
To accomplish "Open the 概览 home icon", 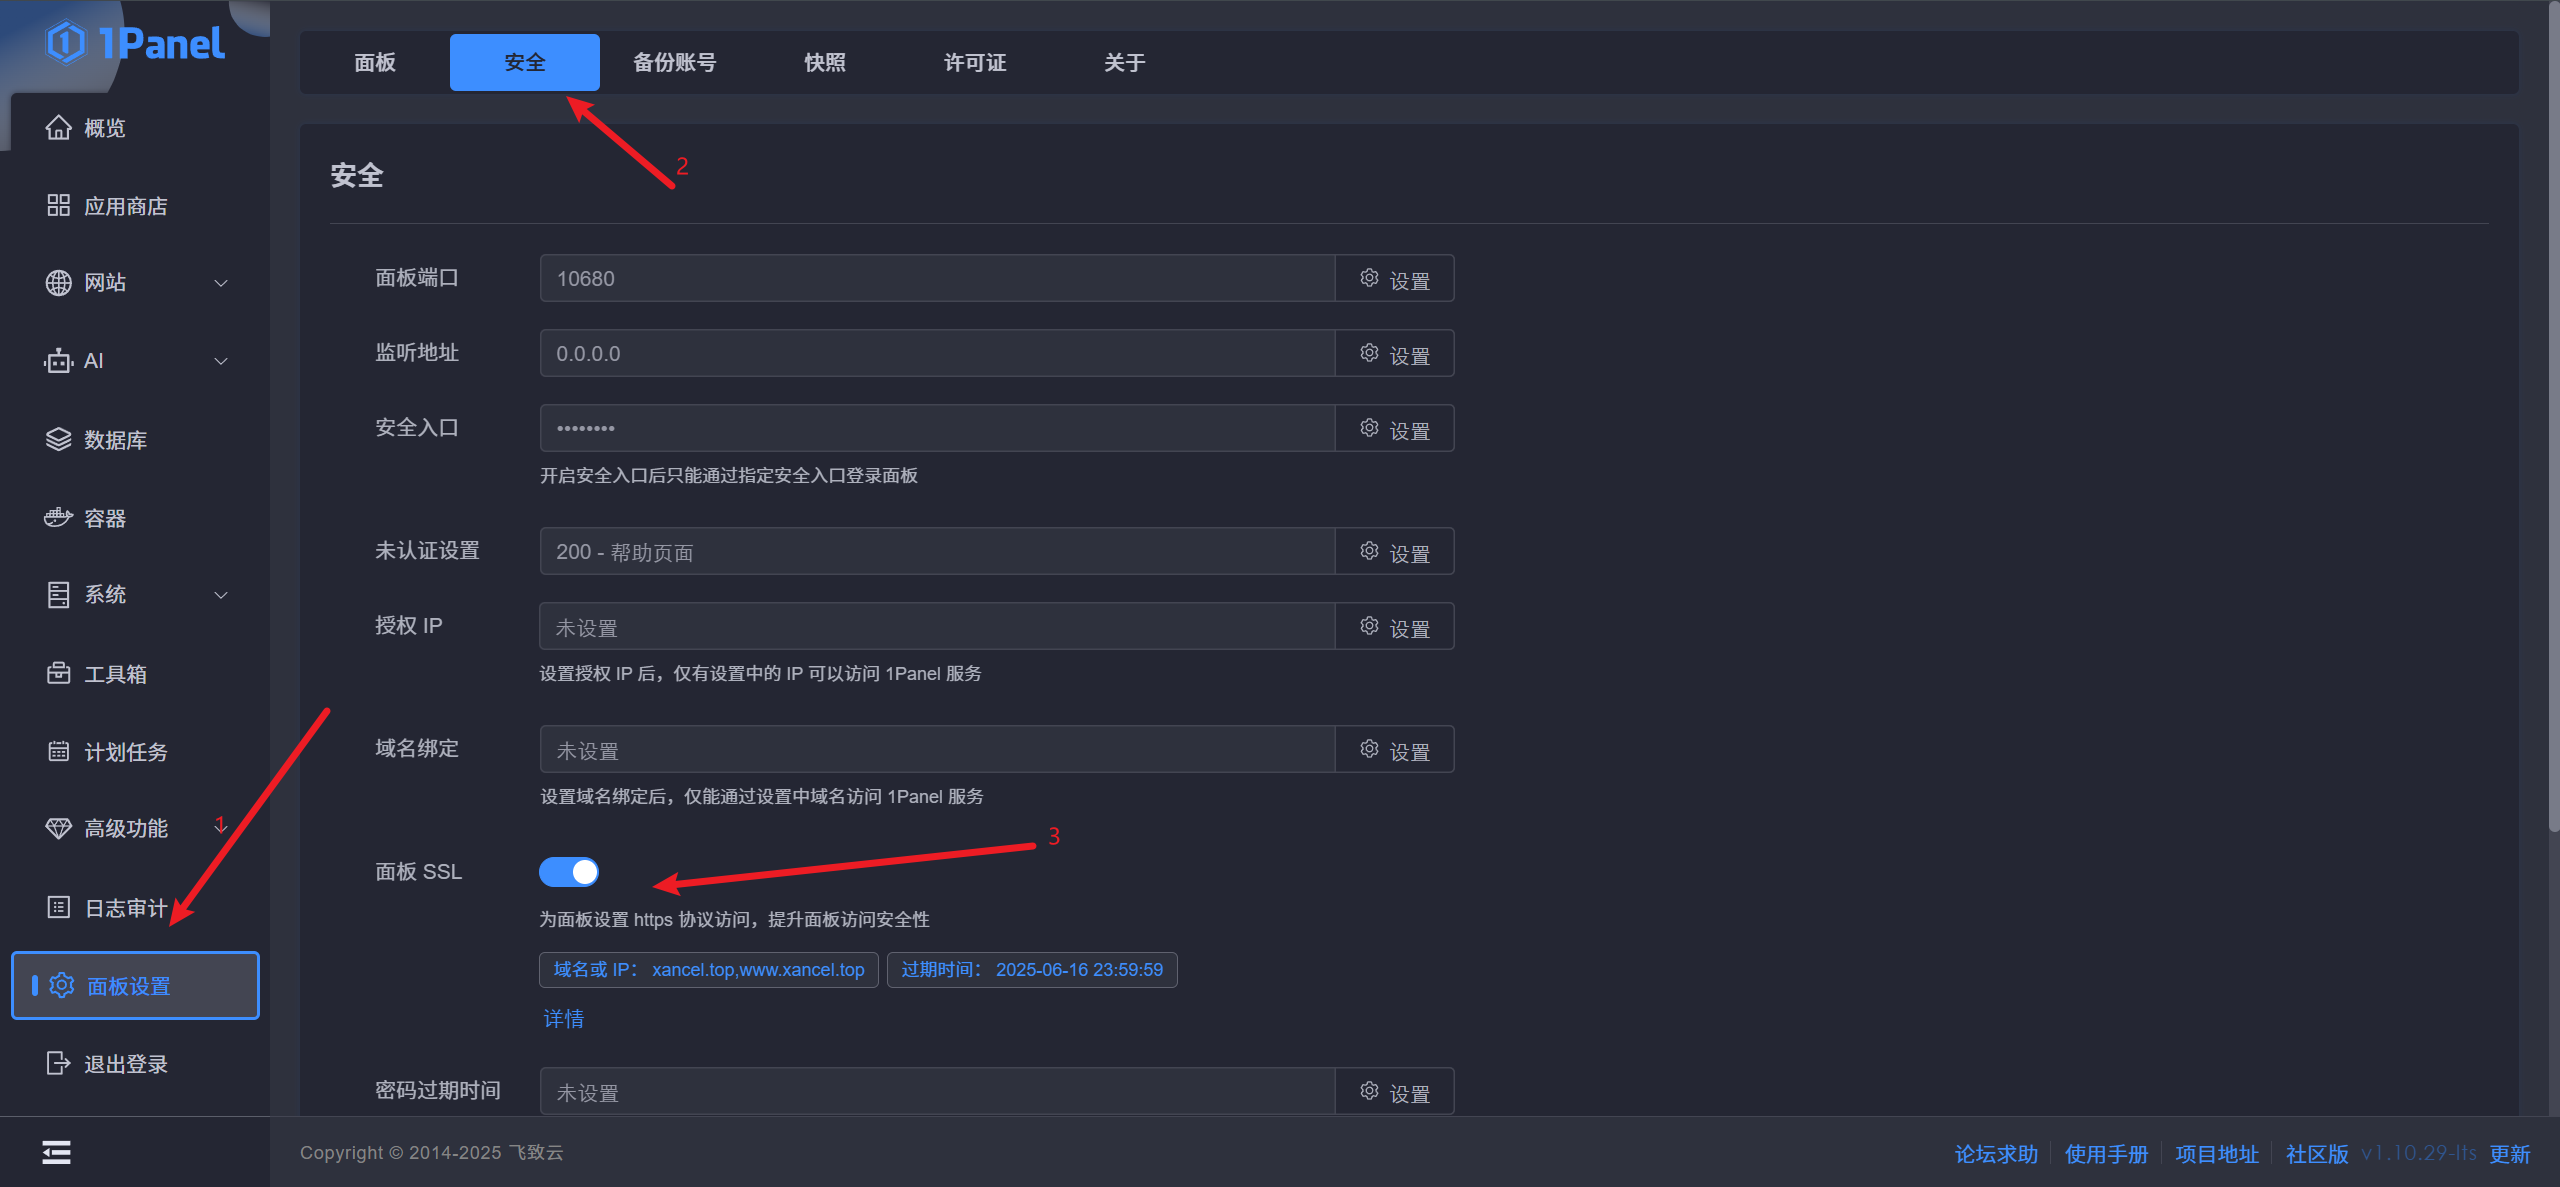I will coord(59,128).
